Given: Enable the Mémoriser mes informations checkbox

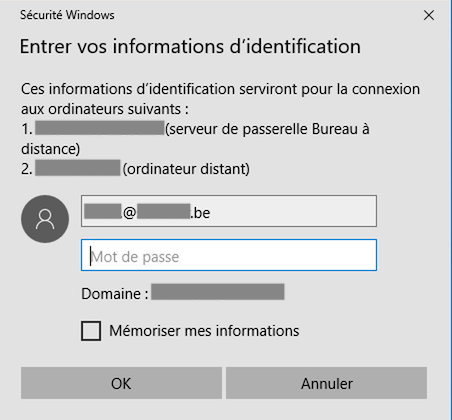Looking at the screenshot, I should click(91, 331).
